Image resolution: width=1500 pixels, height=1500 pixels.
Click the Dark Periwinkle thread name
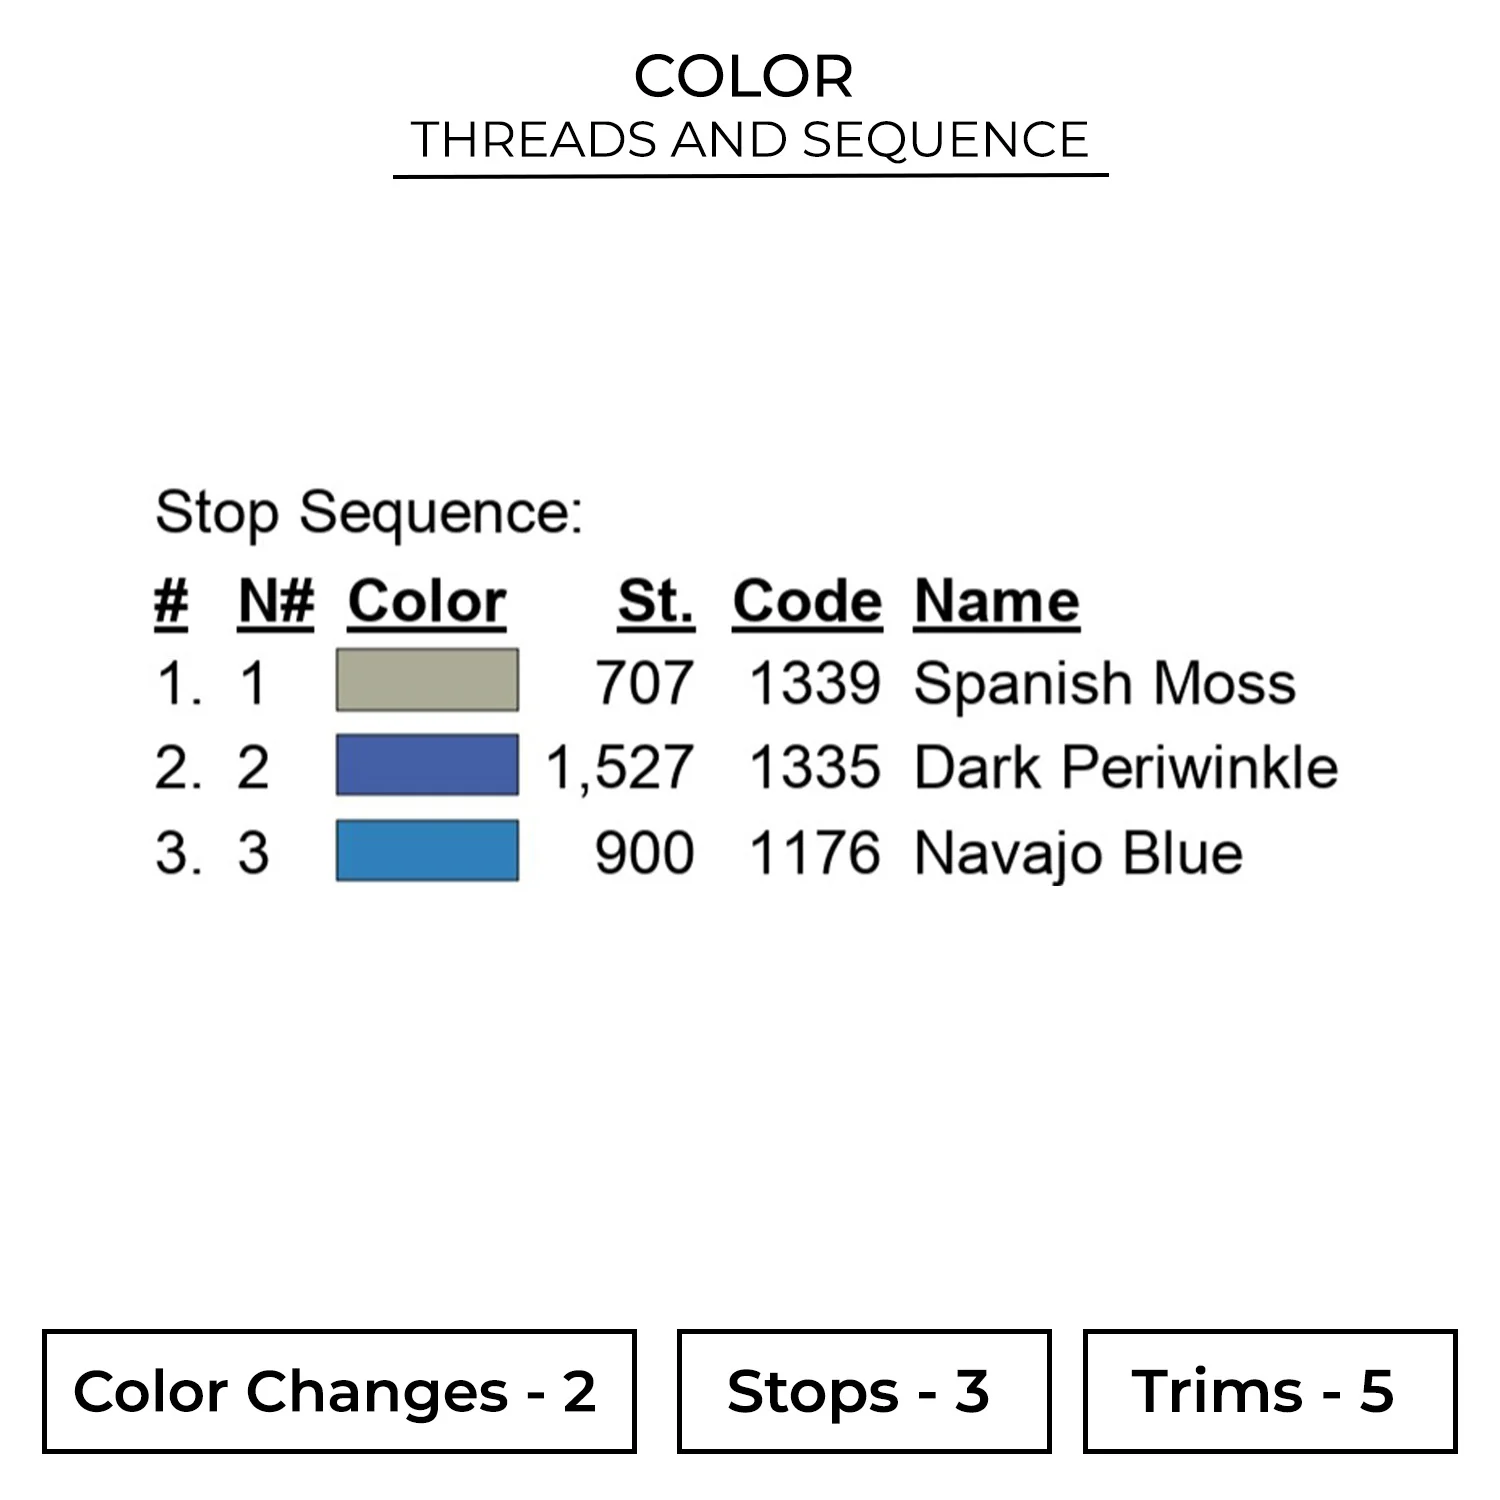1125,768
